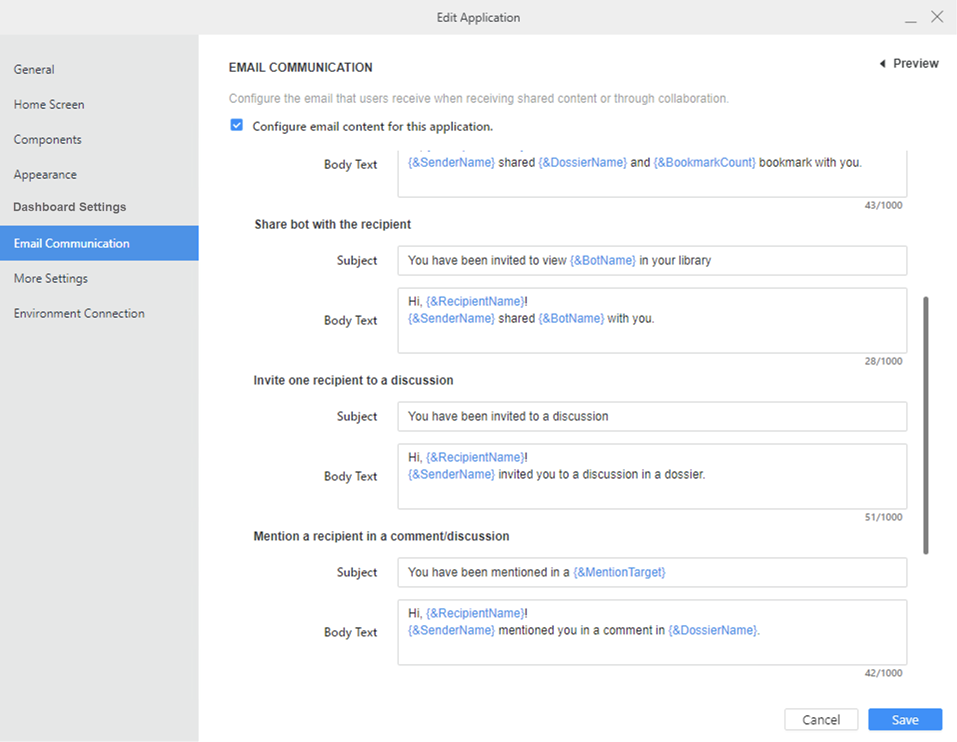
Task: Click the mention comment Body Text box
Action: (651, 632)
